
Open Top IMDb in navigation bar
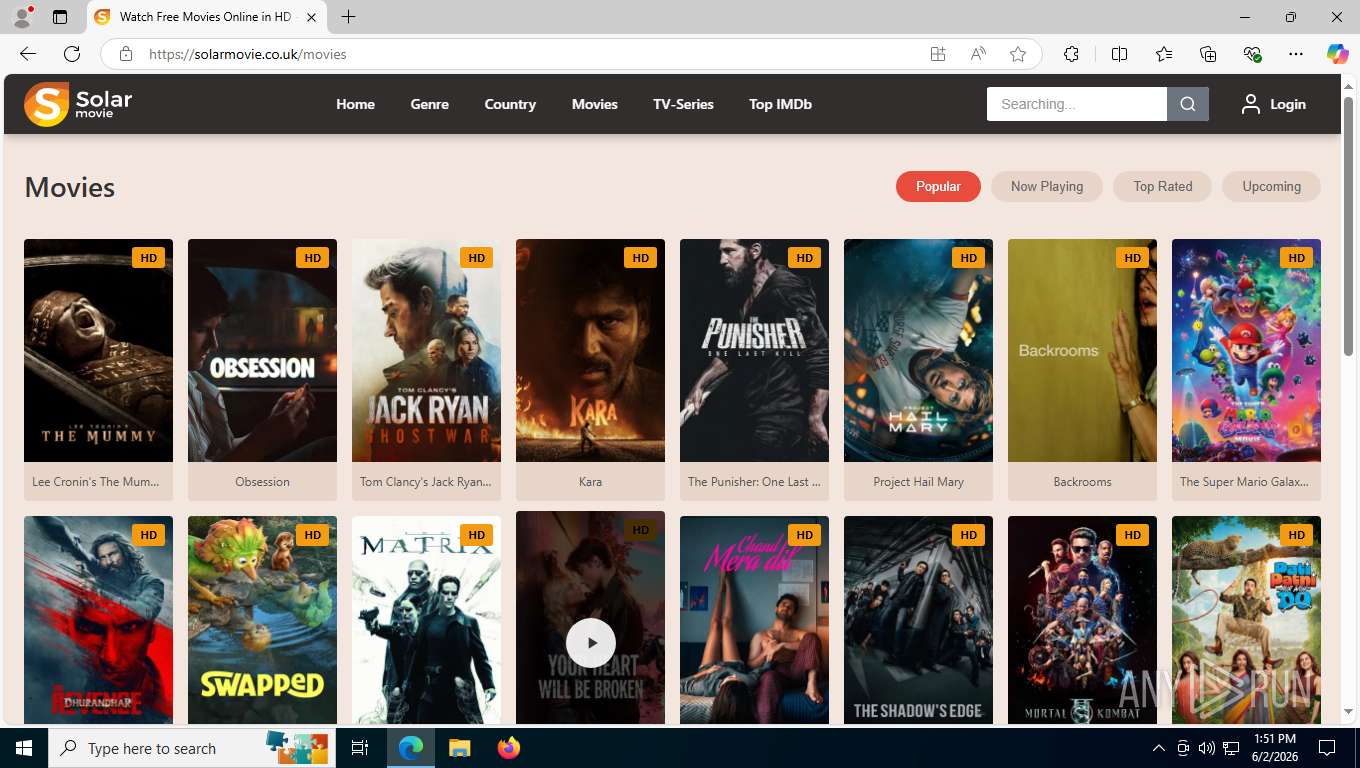coord(780,104)
